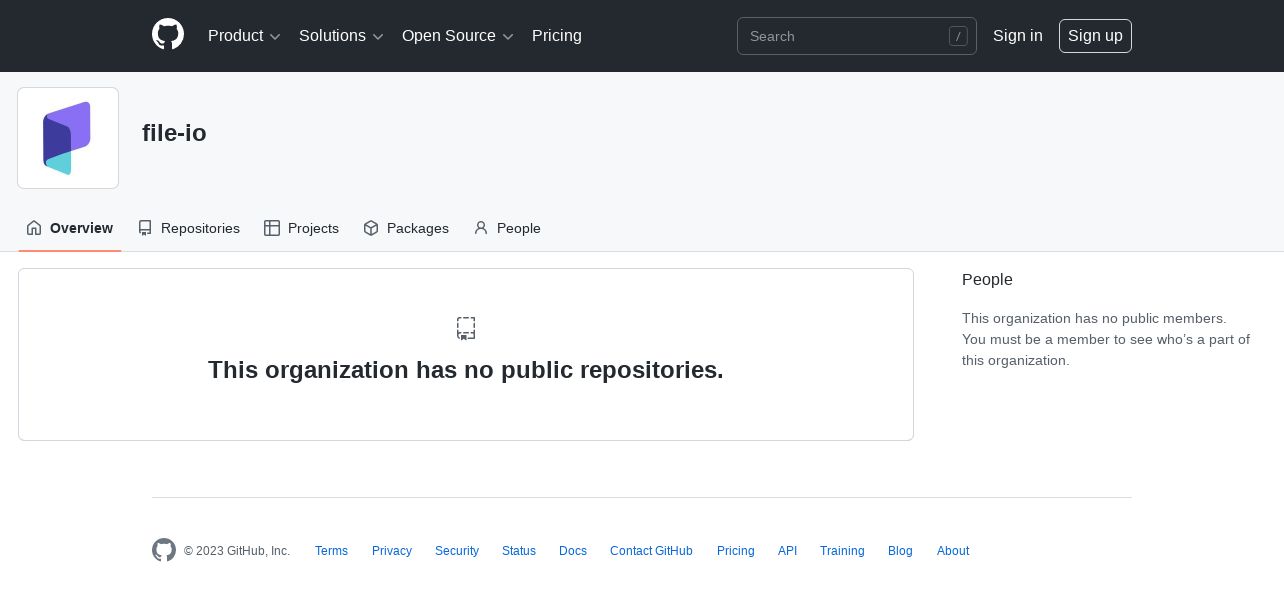The image size is (1284, 612).
Task: Click the footer GitHub logo icon
Action: point(164,550)
